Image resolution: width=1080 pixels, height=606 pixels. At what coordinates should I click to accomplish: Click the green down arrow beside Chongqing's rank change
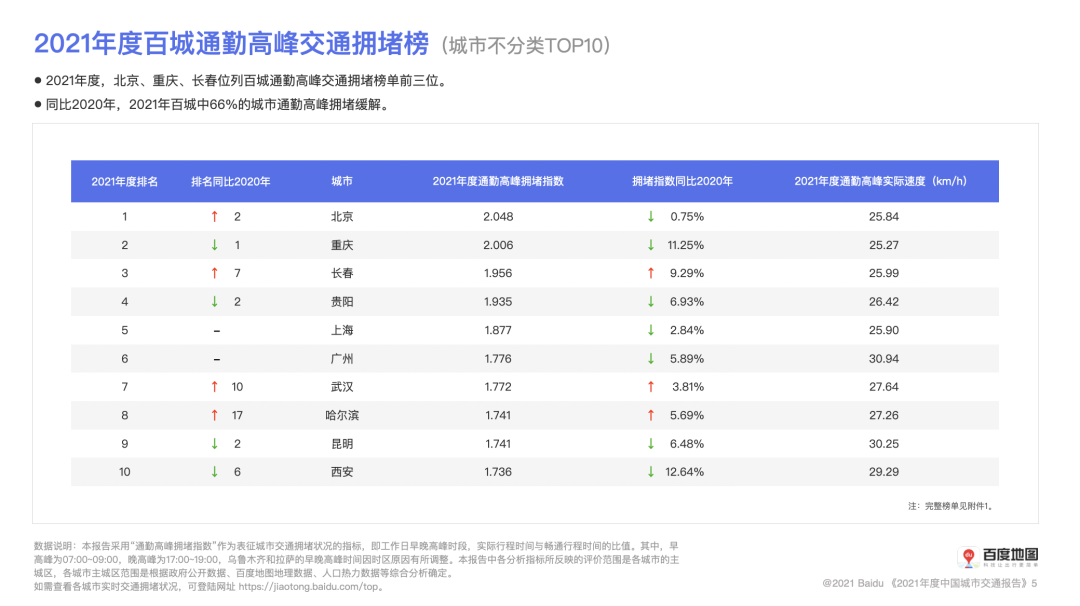pyautogui.click(x=213, y=244)
